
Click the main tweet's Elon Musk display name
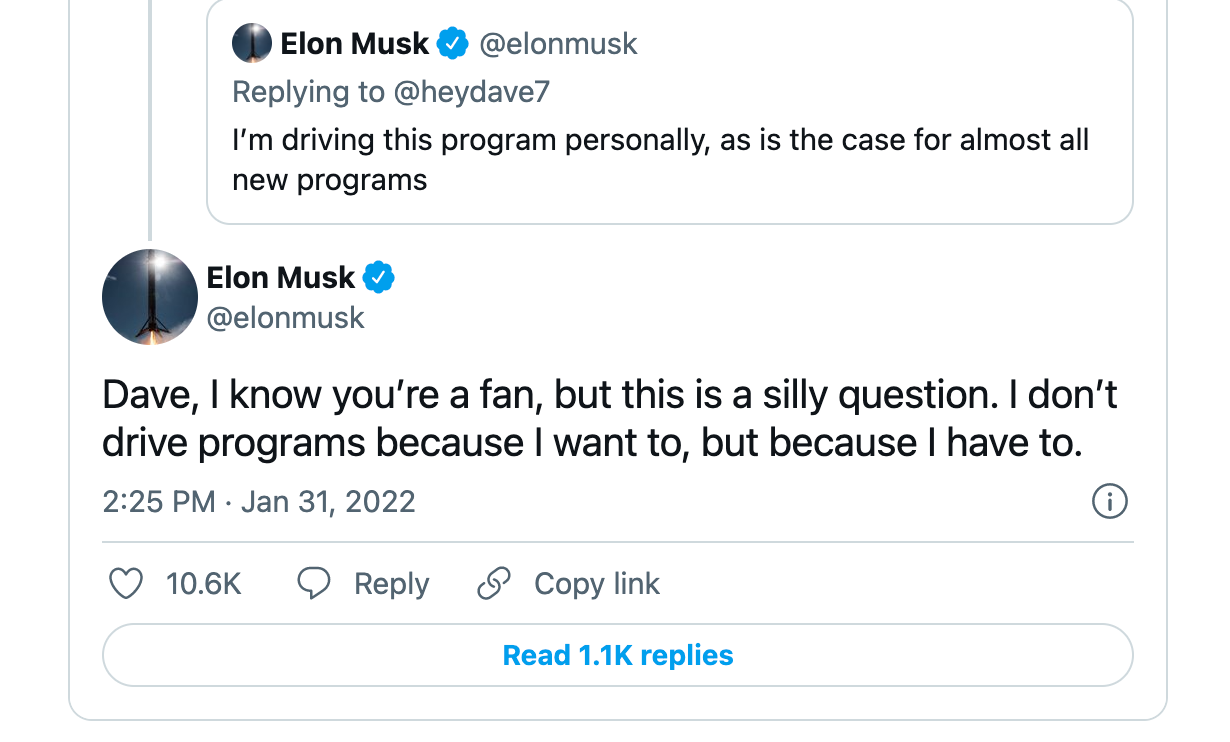coord(281,278)
